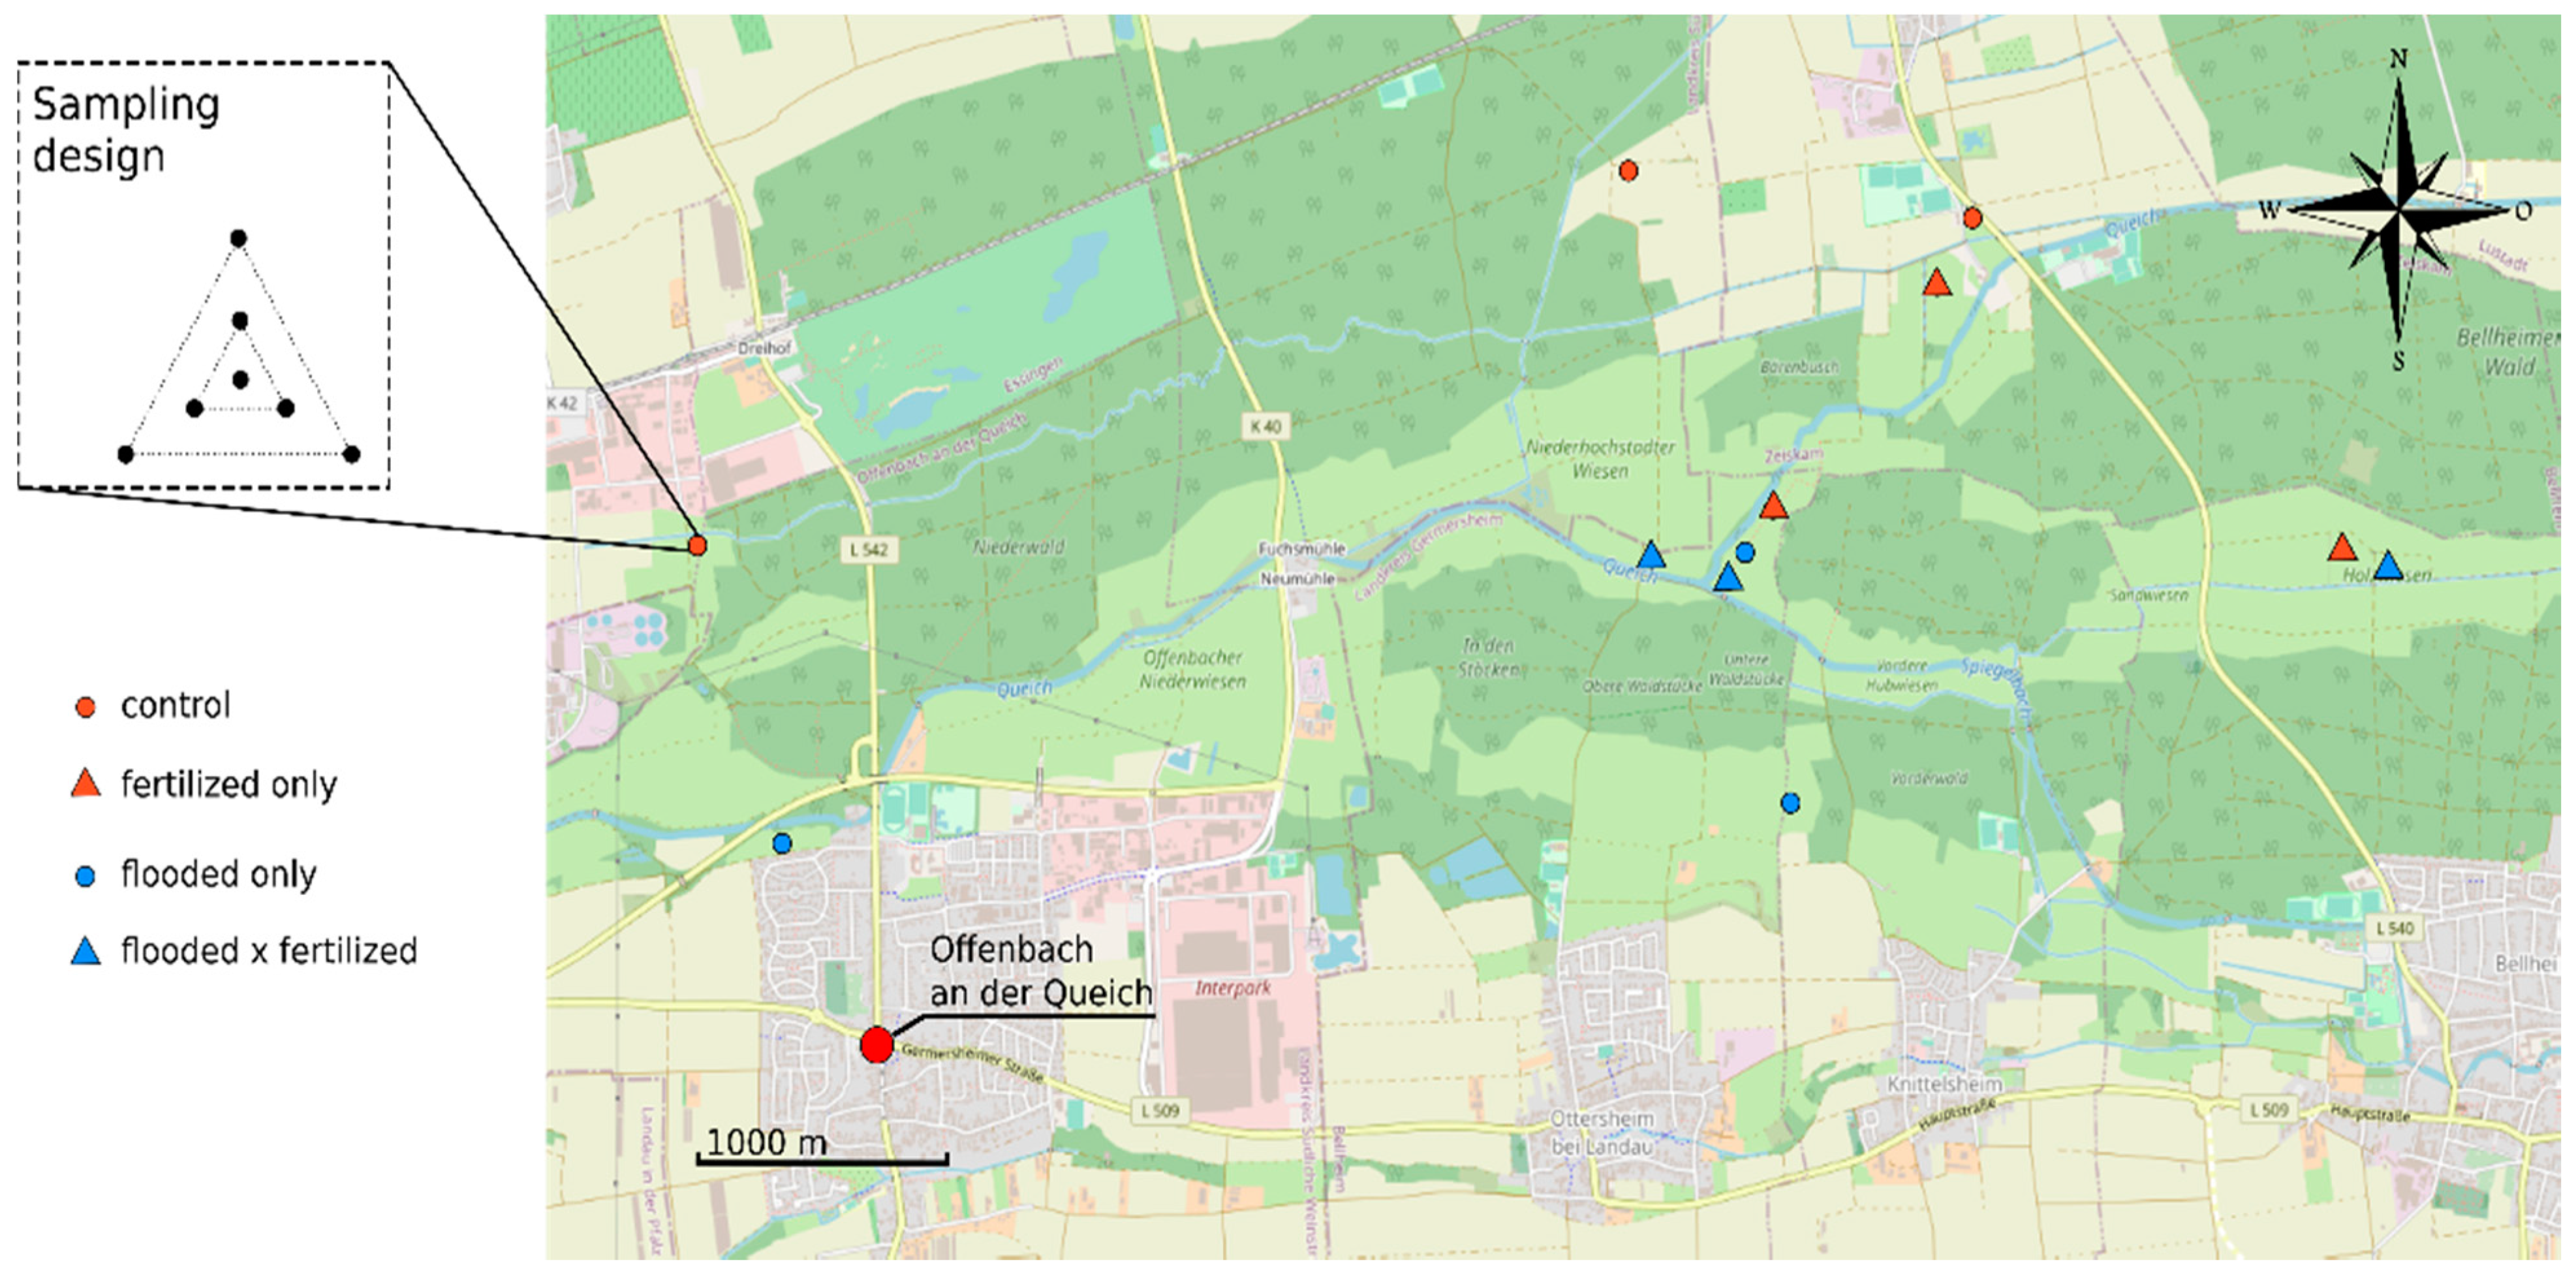The image size is (2576, 1282).
Task: Click control site linked to sampling design
Action: 697,546
